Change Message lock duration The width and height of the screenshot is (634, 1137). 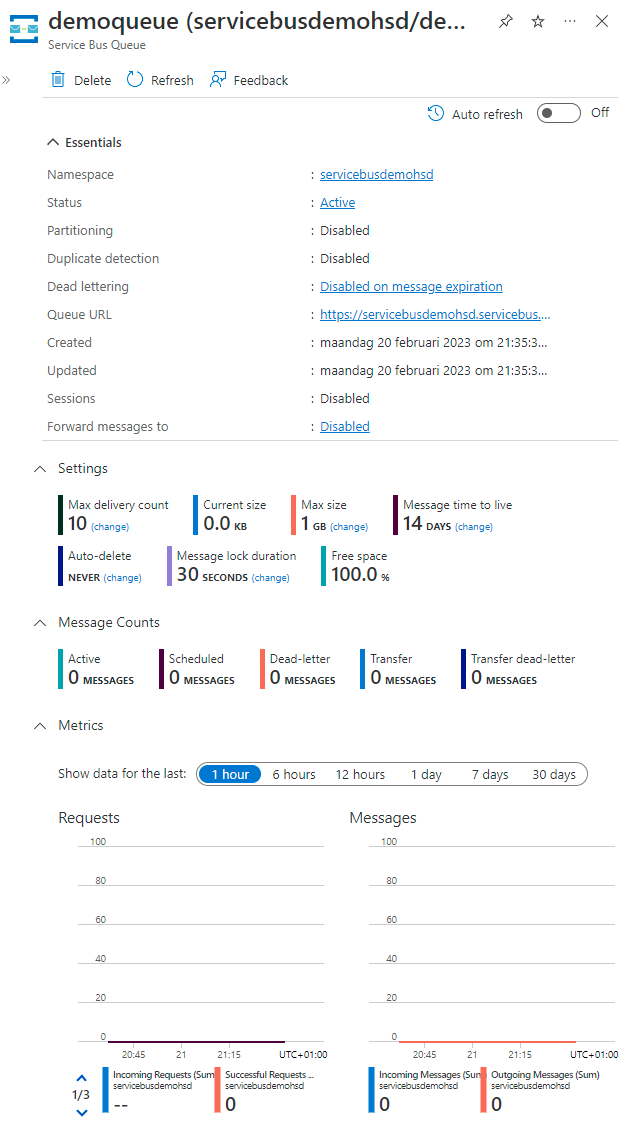tap(271, 578)
